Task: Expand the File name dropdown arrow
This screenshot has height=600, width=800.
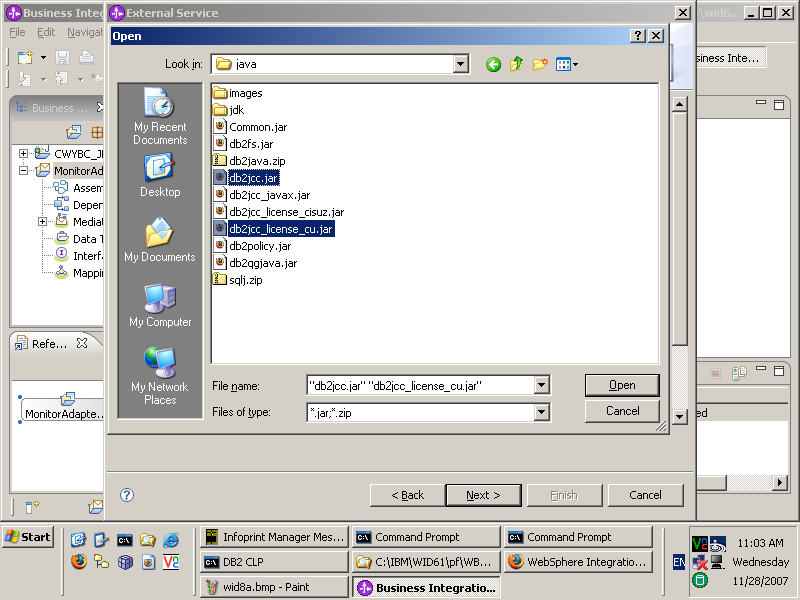Action: pyautogui.click(x=541, y=385)
